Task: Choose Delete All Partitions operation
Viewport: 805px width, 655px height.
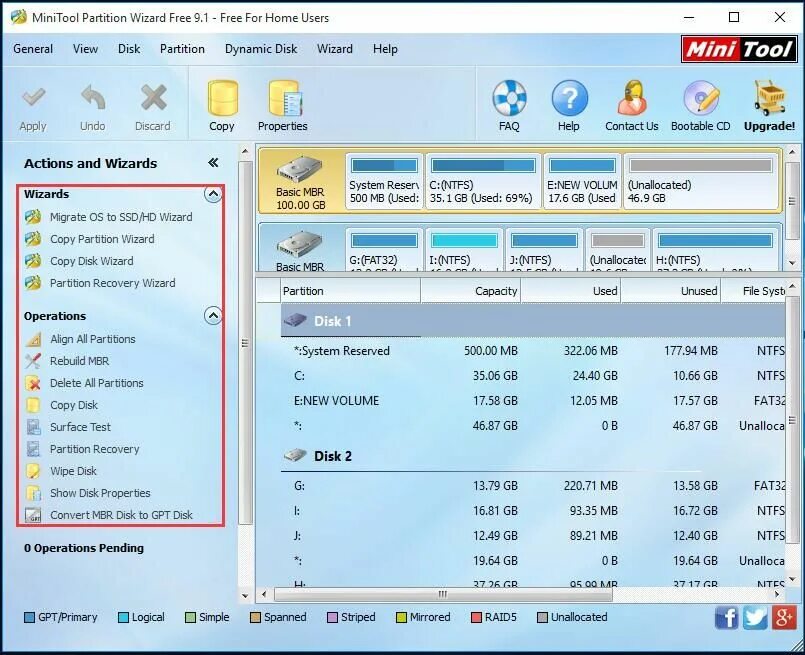Action: (x=97, y=383)
